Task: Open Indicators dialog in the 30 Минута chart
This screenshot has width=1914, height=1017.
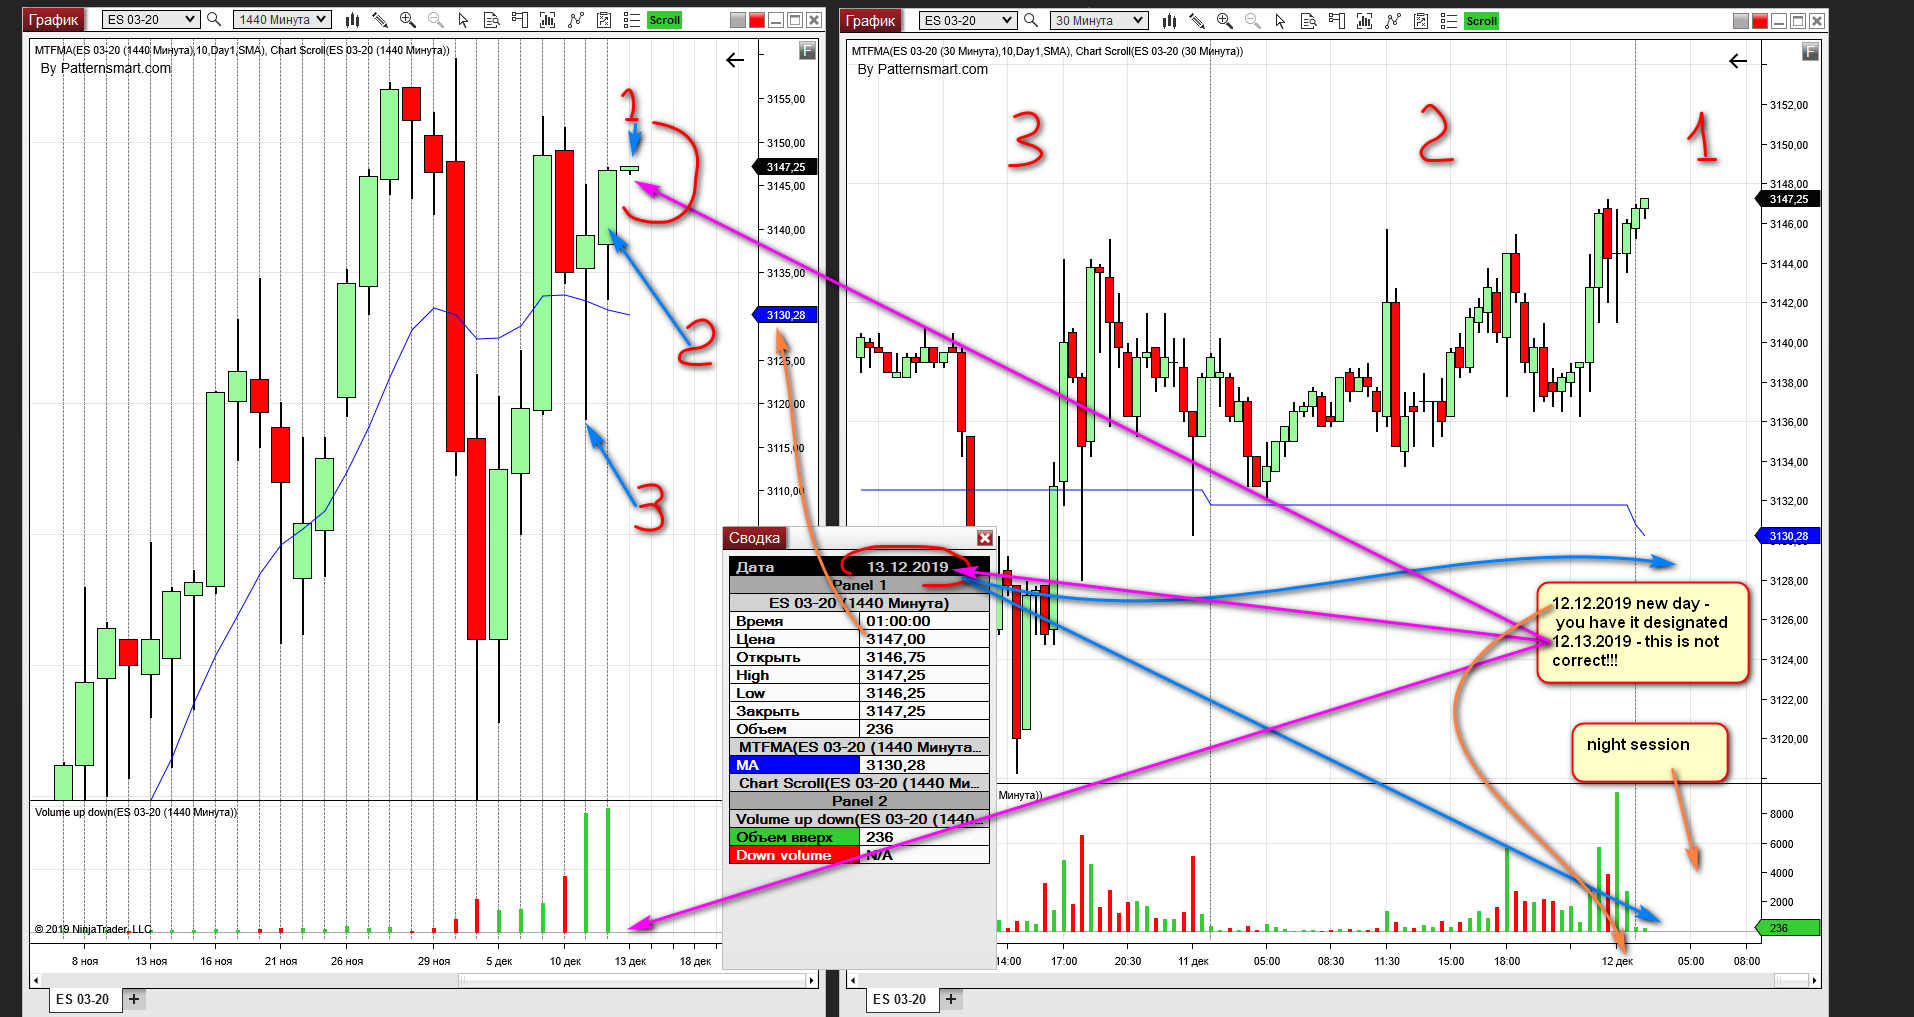Action: (1393, 20)
